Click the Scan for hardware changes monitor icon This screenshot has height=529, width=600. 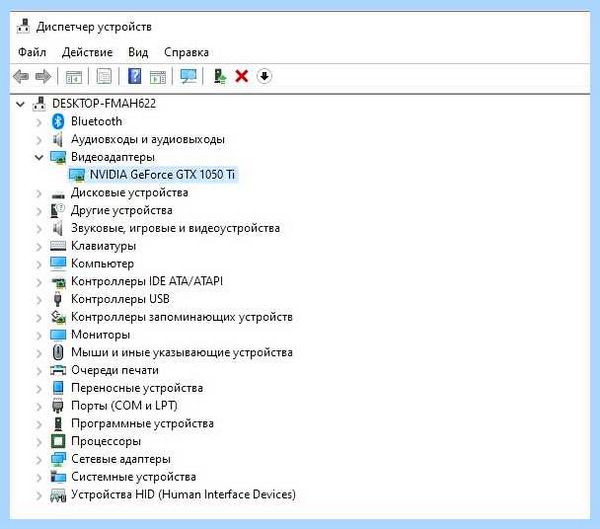click(188, 76)
